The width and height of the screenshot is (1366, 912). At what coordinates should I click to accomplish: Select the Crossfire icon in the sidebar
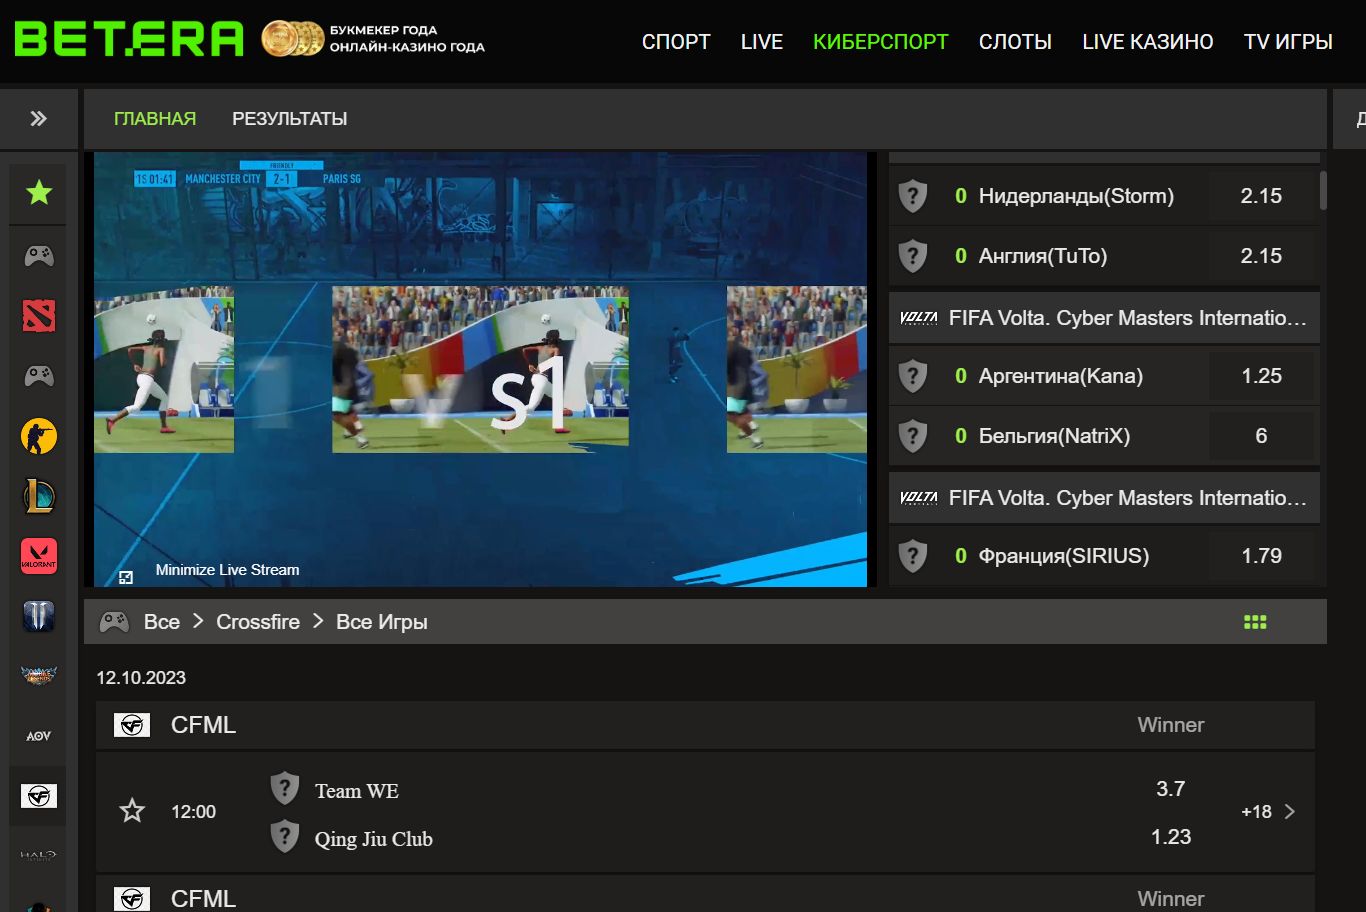pos(39,796)
